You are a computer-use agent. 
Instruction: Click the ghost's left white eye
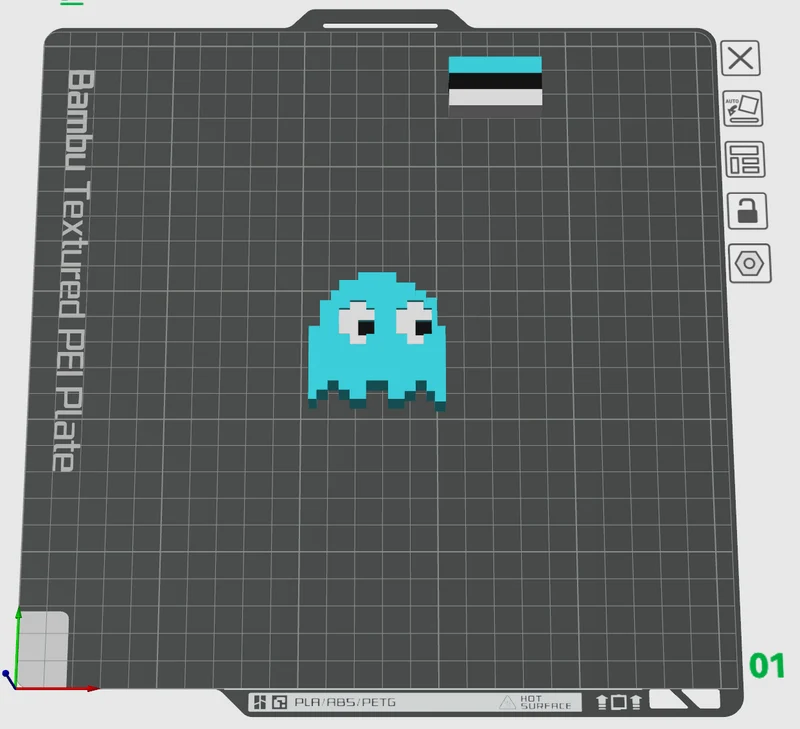pyautogui.click(x=357, y=322)
